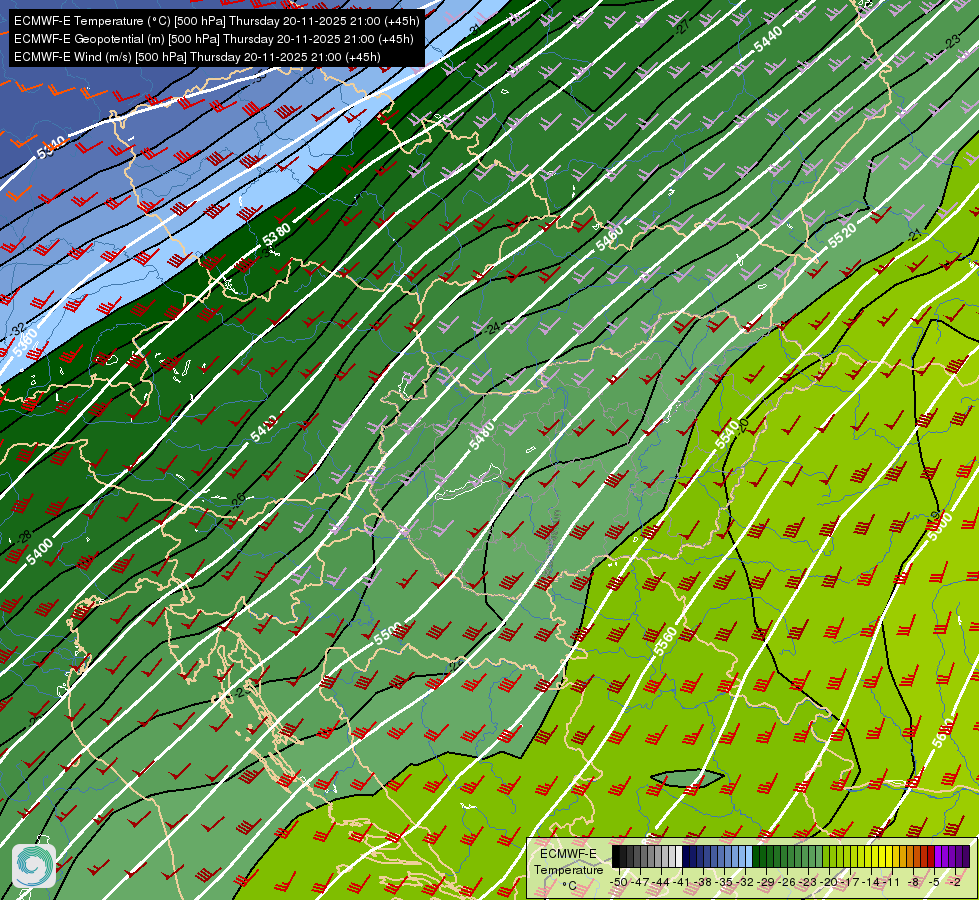Click the legend label -8

coord(913,882)
